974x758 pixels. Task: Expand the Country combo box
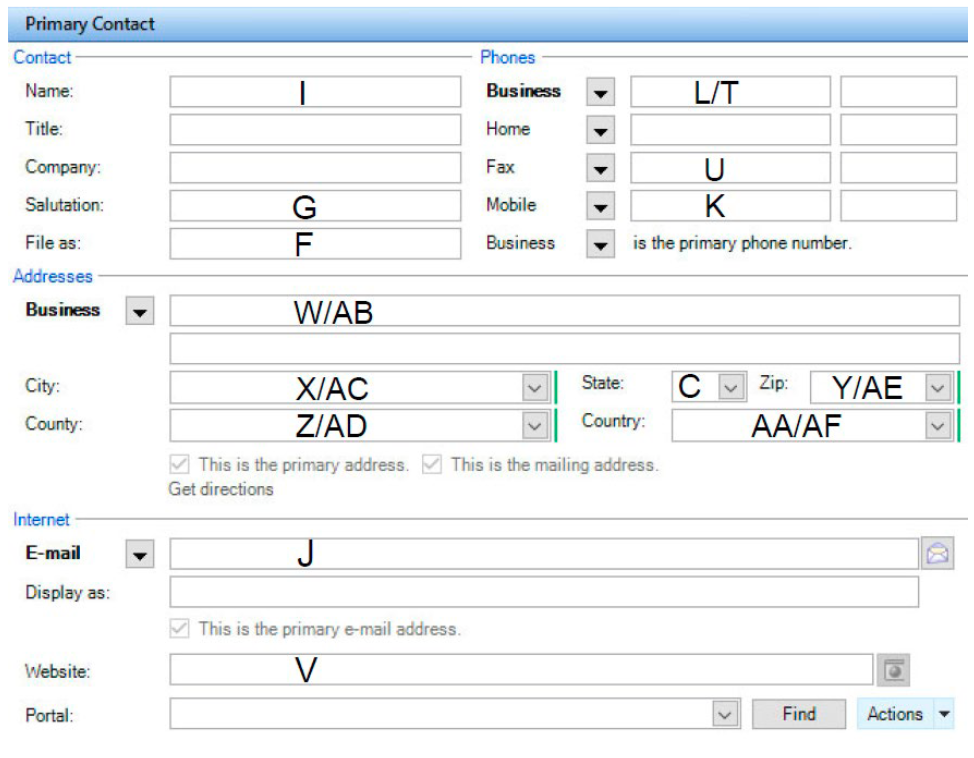click(938, 426)
